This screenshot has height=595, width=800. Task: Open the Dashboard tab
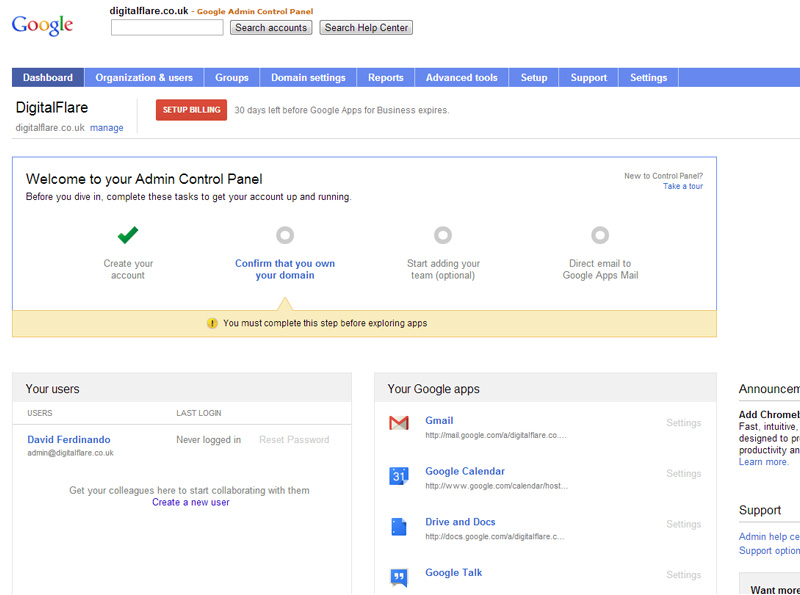click(48, 78)
